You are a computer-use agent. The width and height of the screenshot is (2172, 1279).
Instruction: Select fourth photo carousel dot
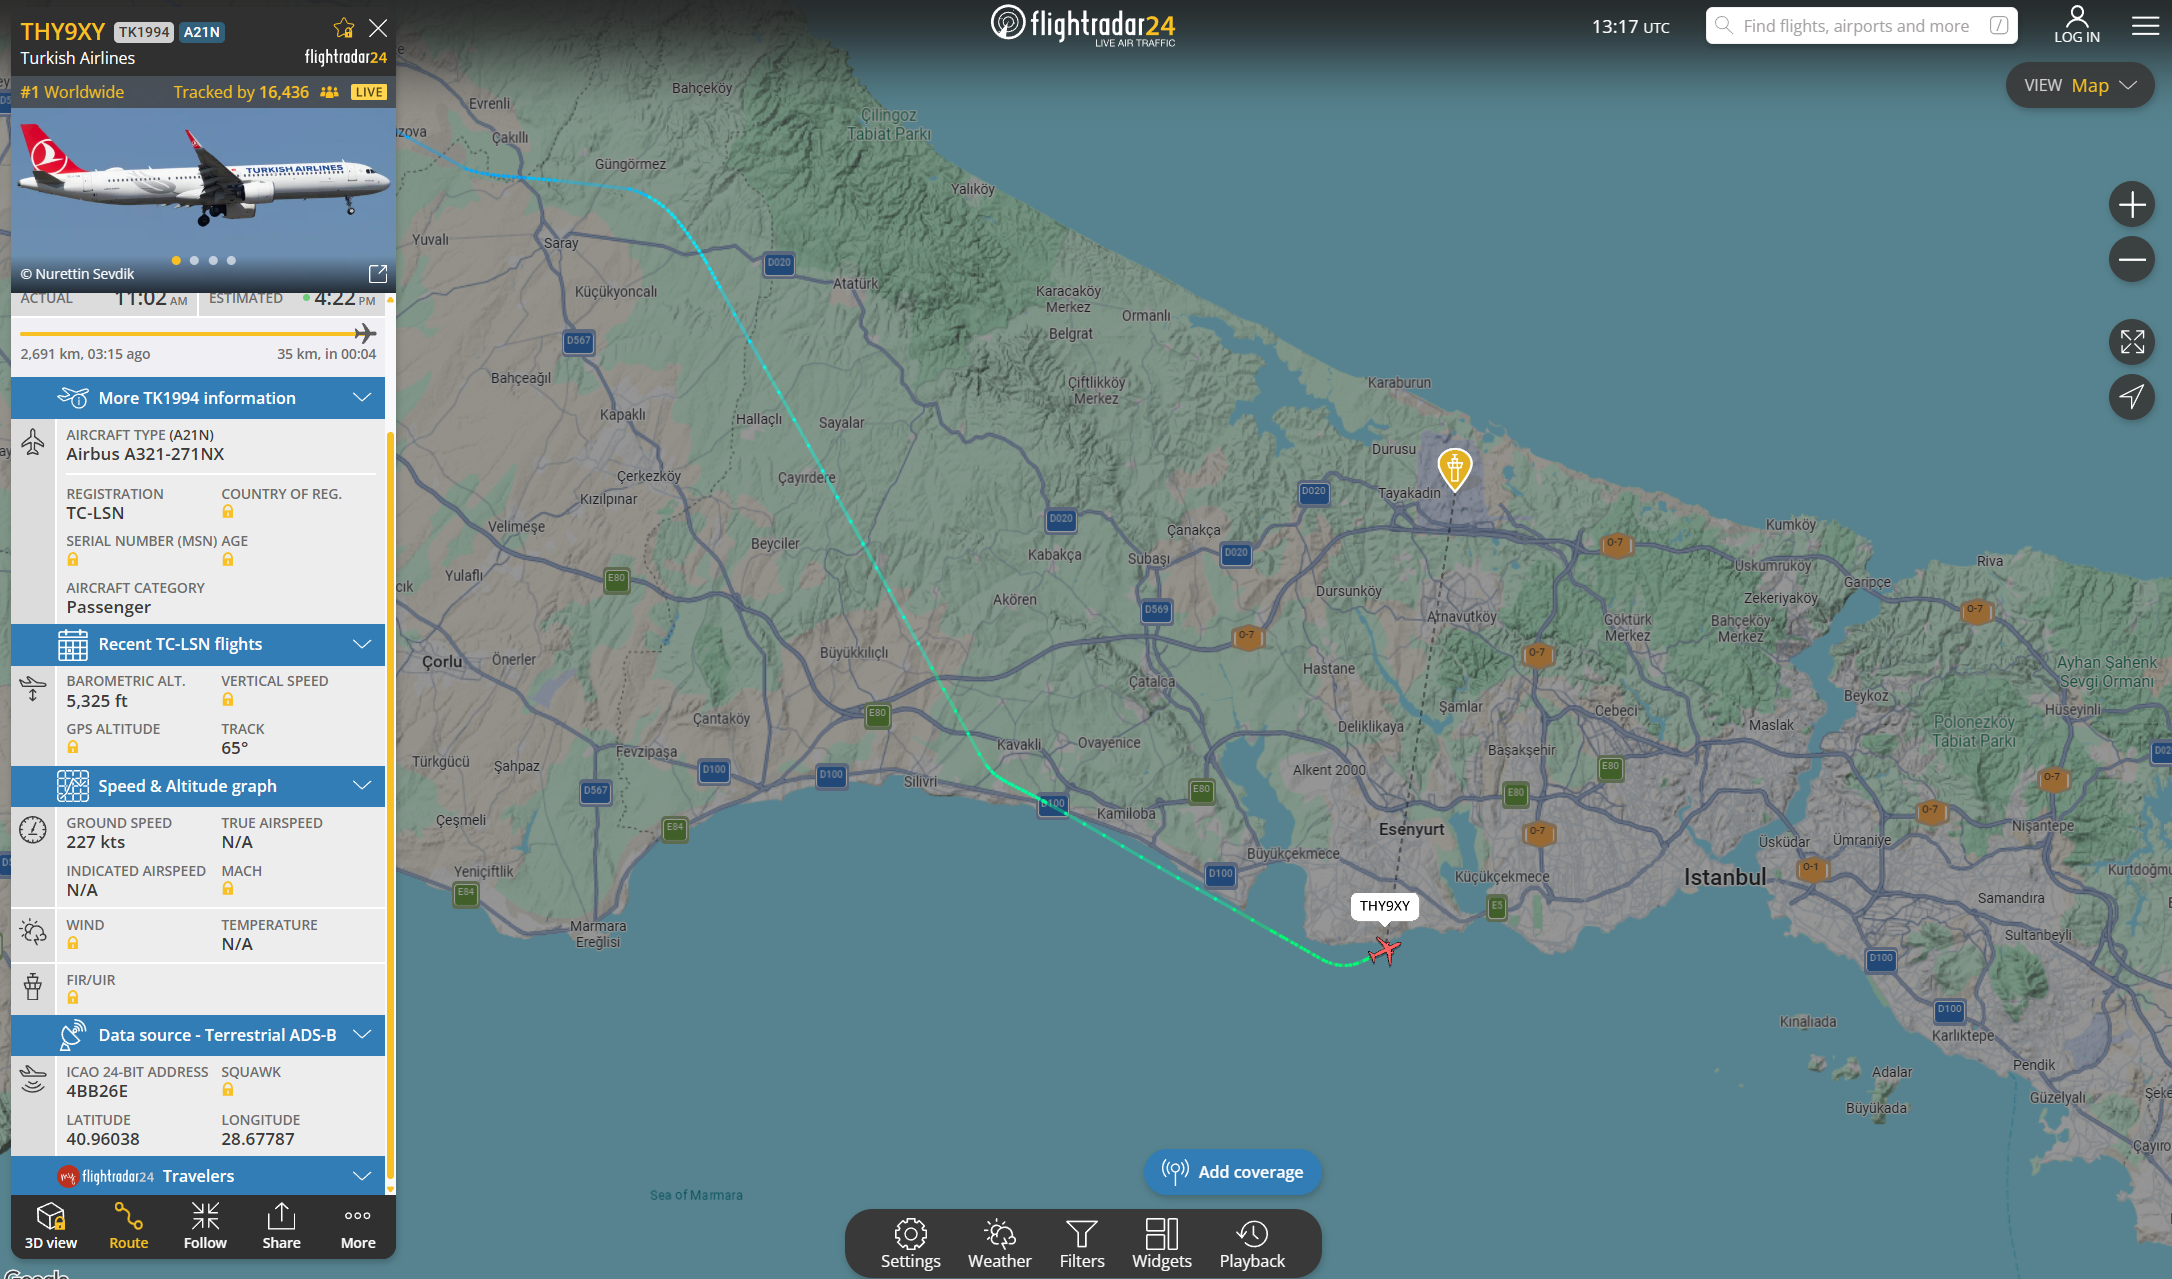coord(231,260)
